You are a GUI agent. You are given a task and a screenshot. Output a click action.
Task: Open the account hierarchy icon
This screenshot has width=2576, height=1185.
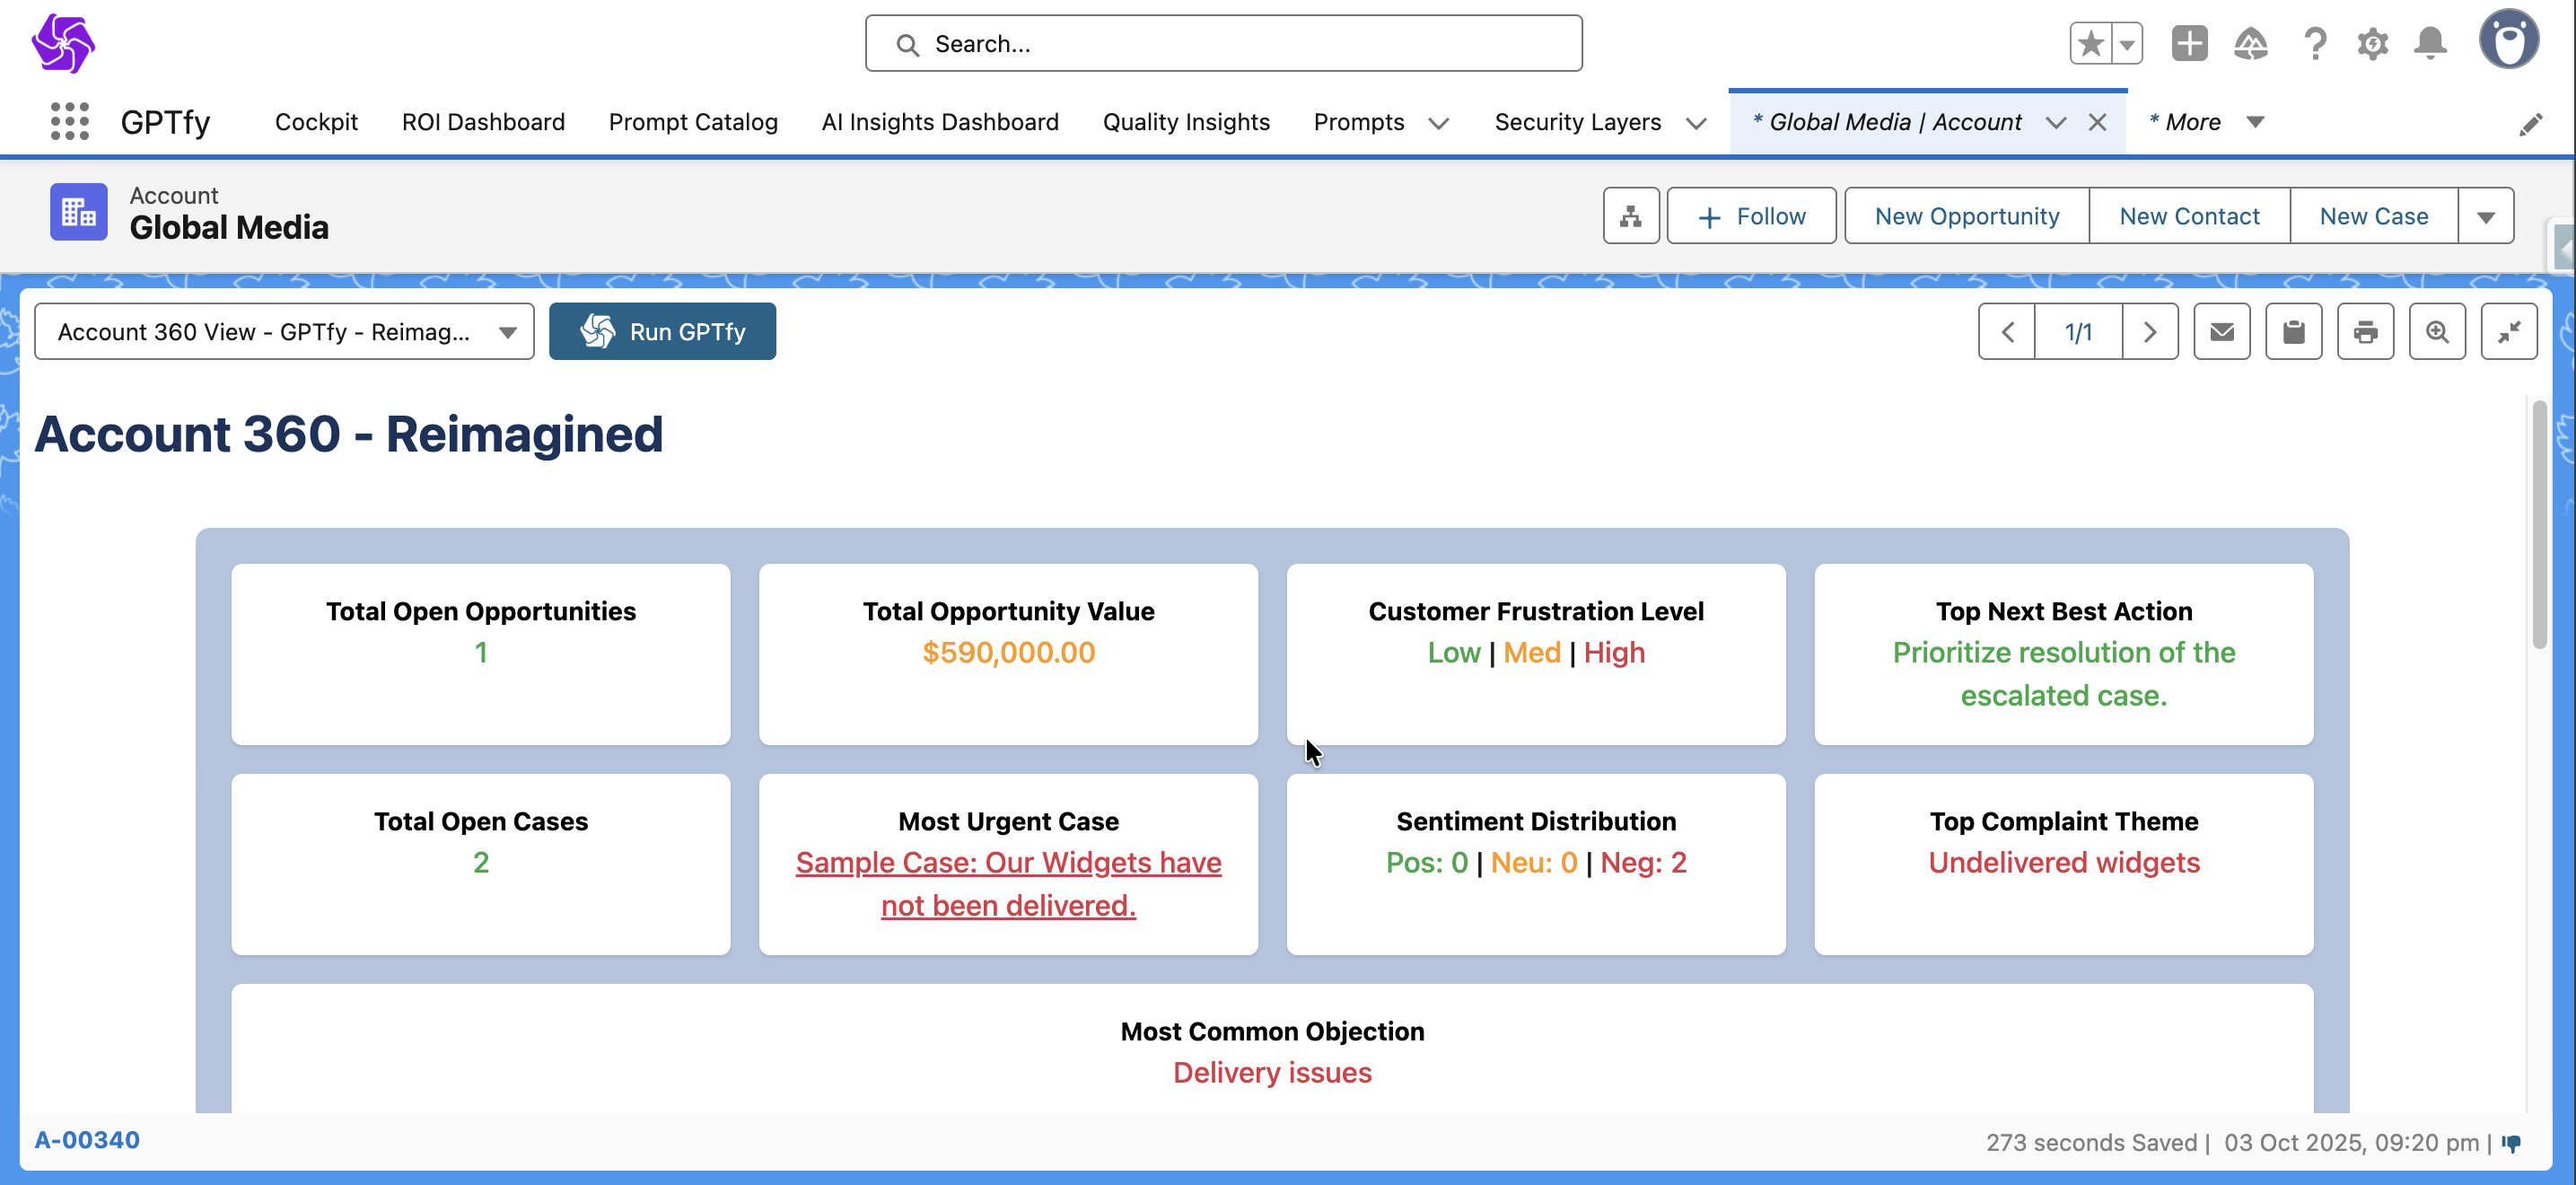(1631, 216)
